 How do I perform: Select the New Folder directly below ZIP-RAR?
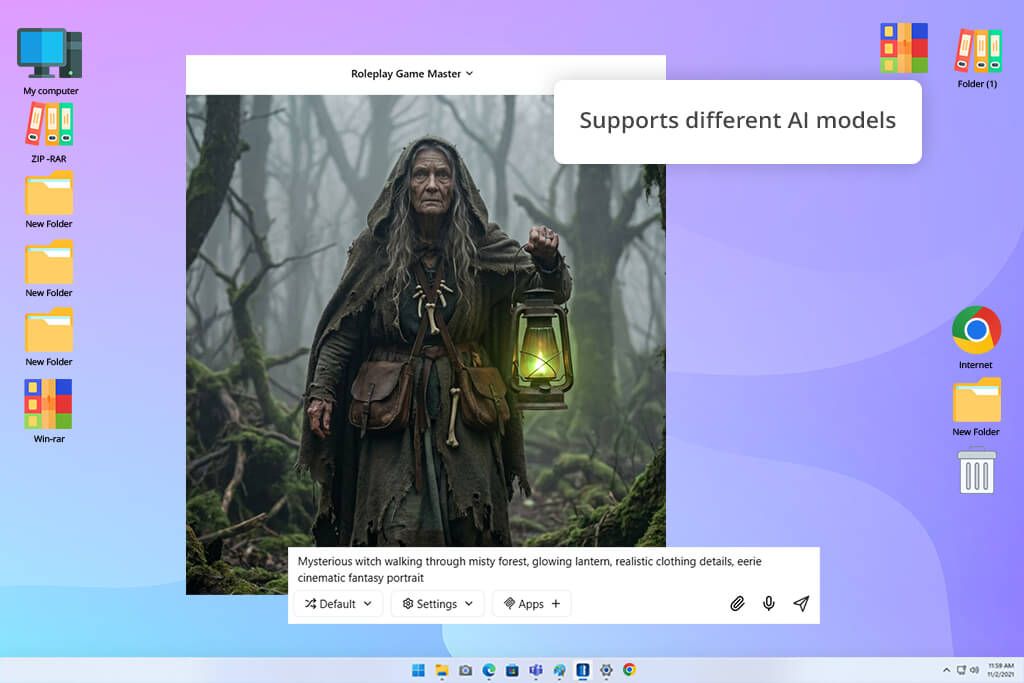point(49,200)
